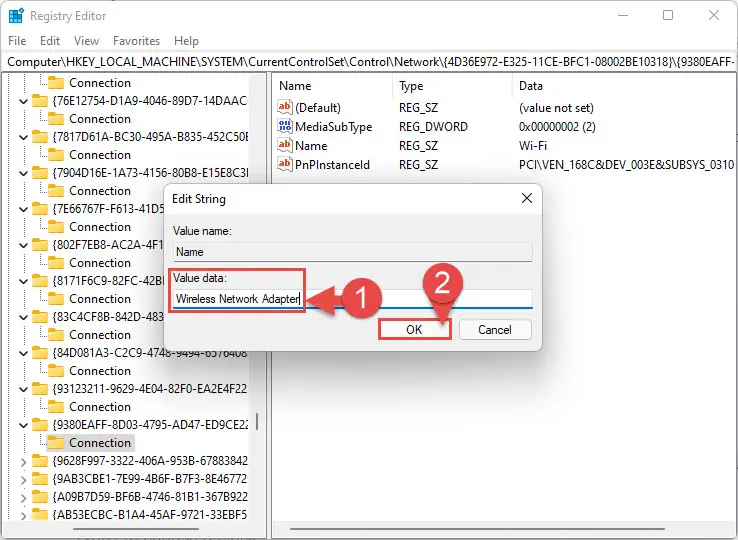Confirm Edit String with OK
The image size is (738, 540).
(x=415, y=330)
